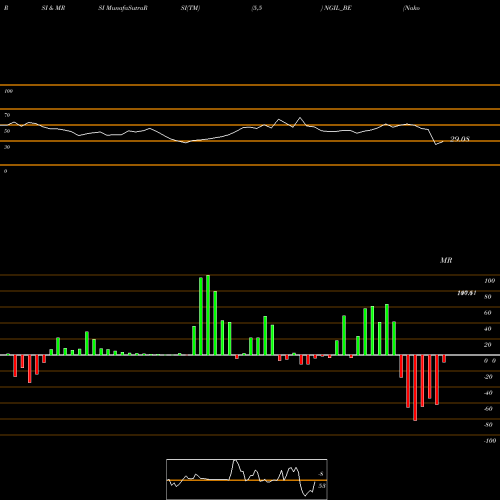The height and width of the screenshot is (500, 500).
Task: Click the MR axis label -100
Action: tap(490, 441)
